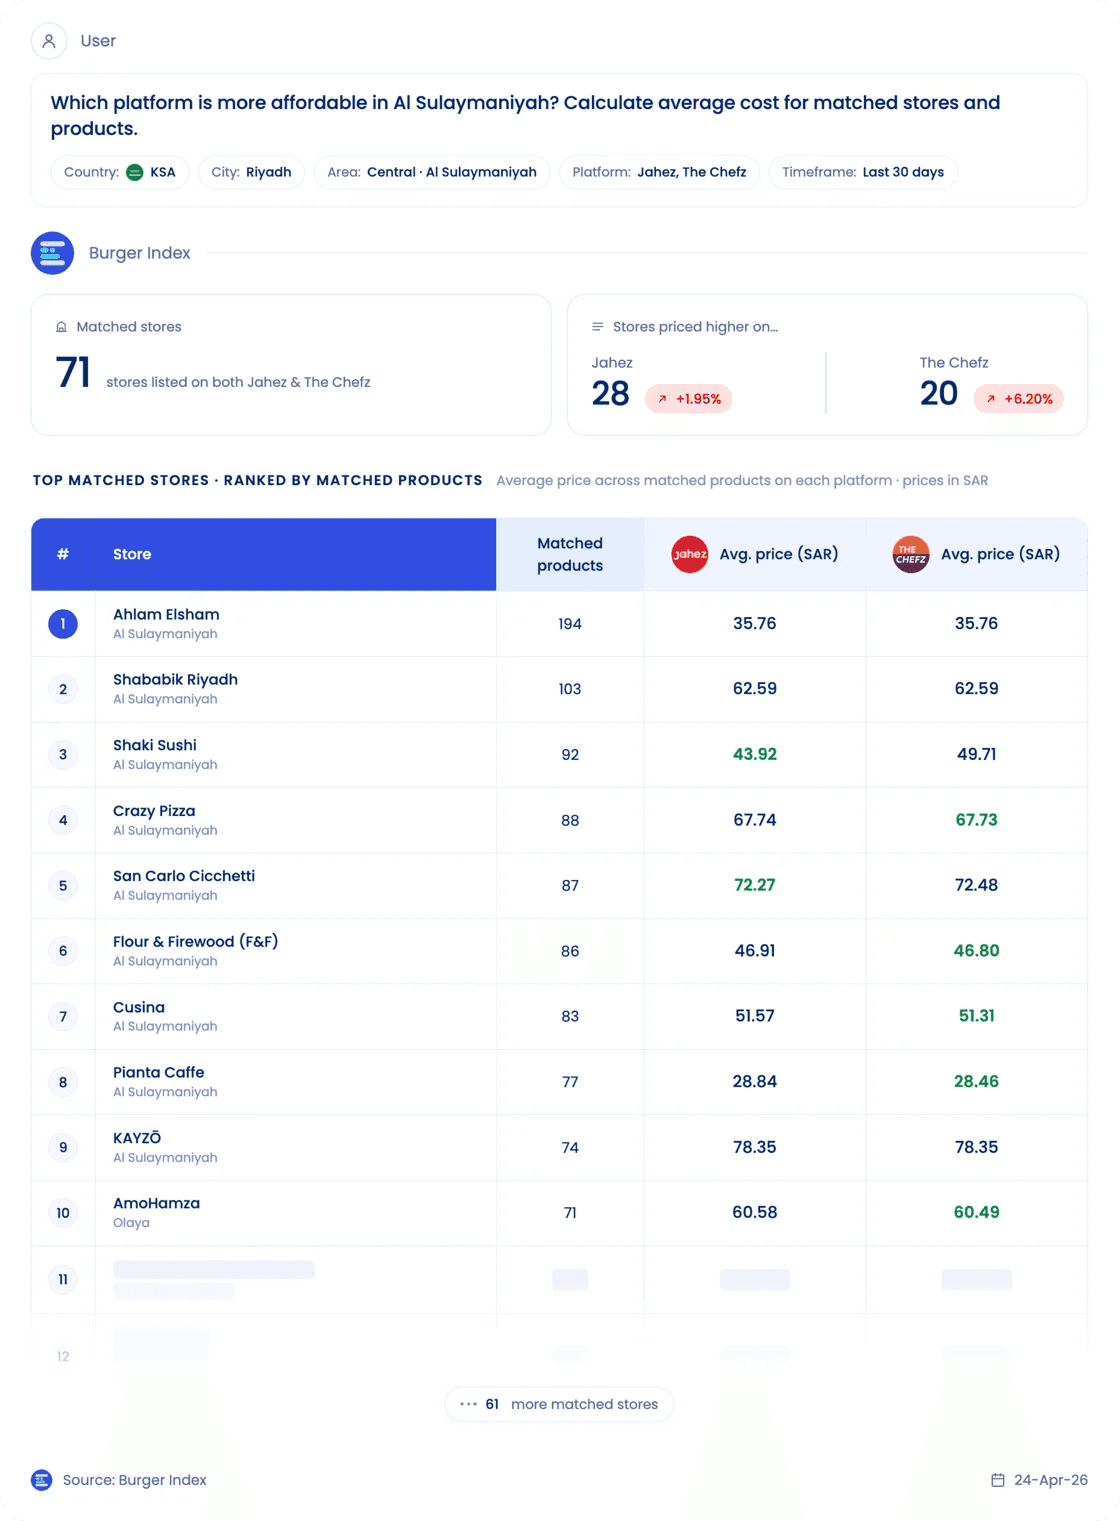Click the 71 matched stores count
Viewport: 1120px width, 1521px height.
pos(73,373)
